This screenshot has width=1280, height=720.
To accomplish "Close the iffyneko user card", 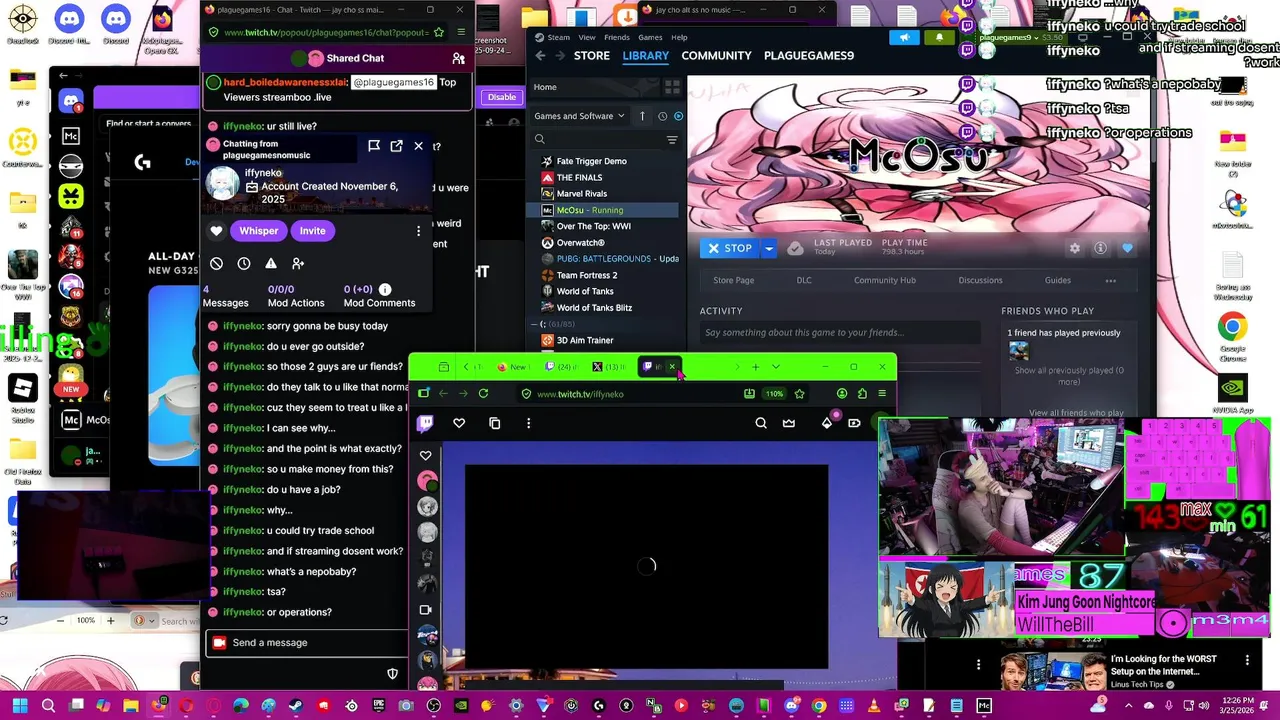I will pos(418,146).
